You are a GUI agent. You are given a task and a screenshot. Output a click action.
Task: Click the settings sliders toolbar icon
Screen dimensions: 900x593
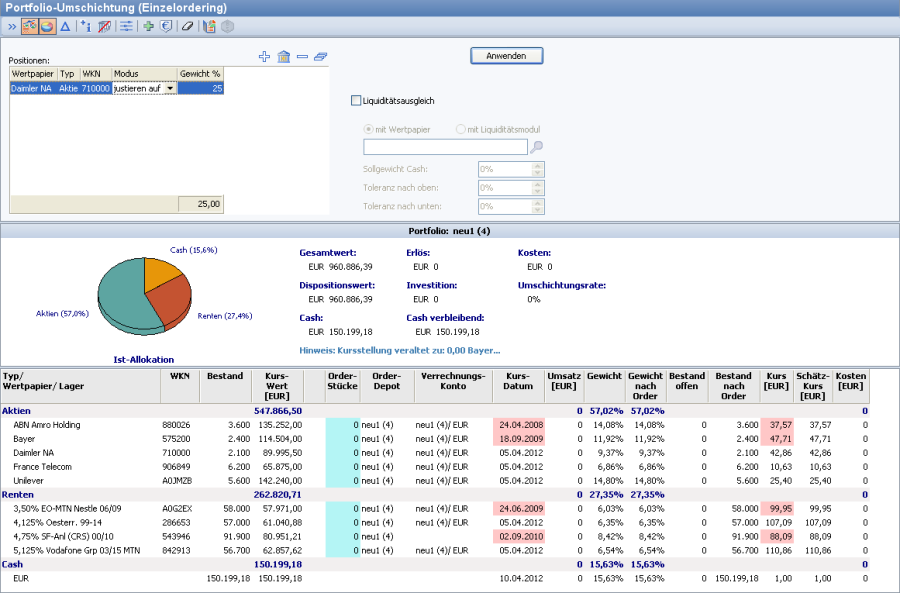[126, 26]
